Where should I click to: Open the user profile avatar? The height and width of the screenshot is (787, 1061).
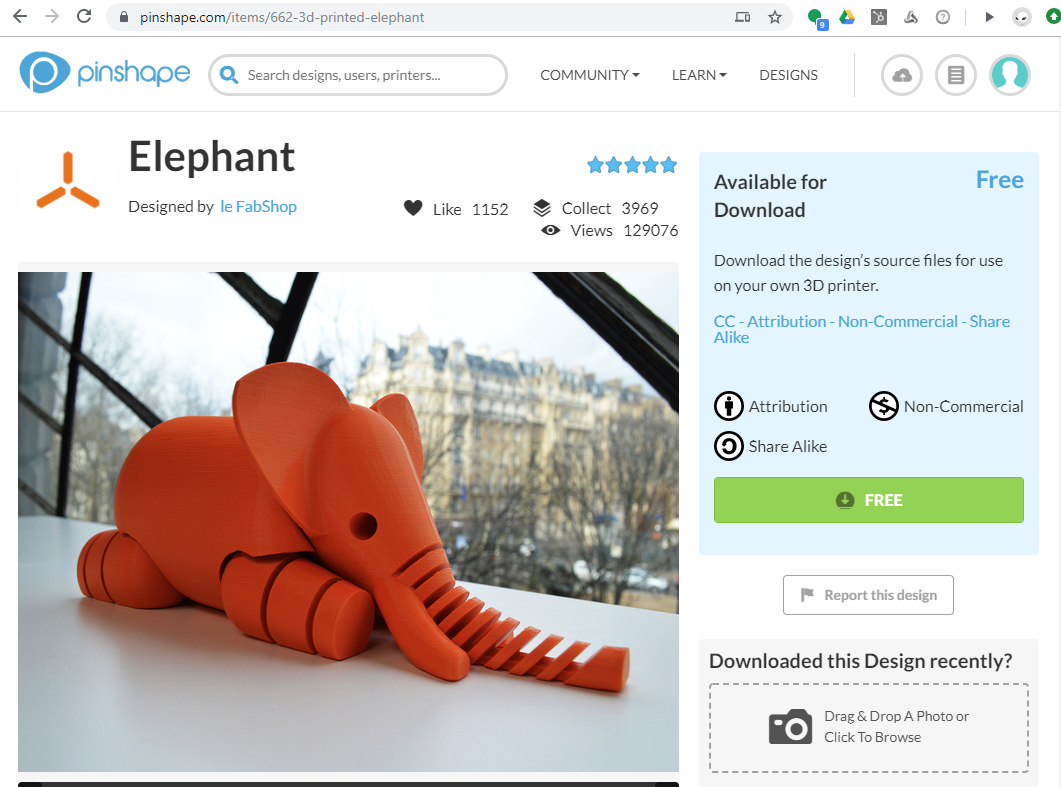(x=1010, y=74)
